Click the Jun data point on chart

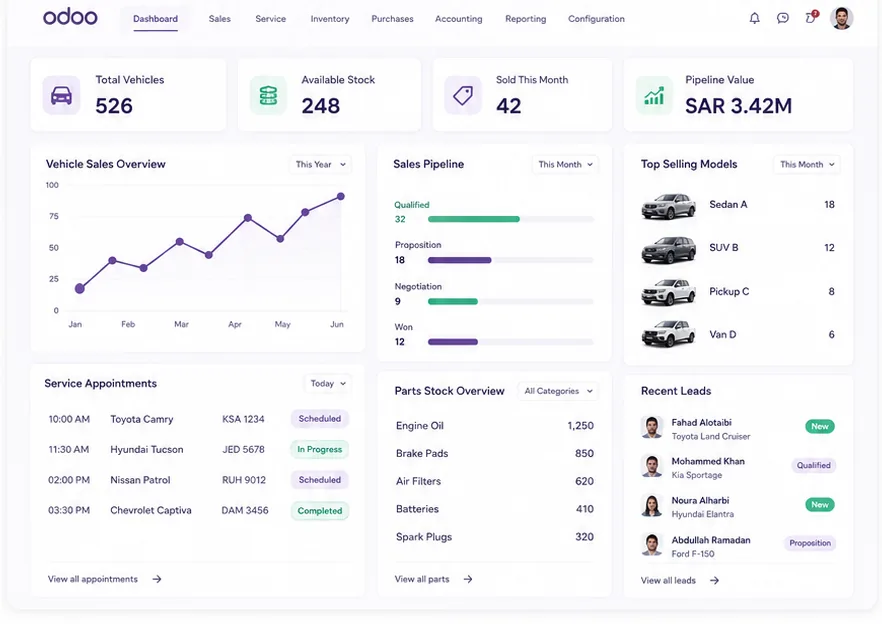[x=341, y=196]
